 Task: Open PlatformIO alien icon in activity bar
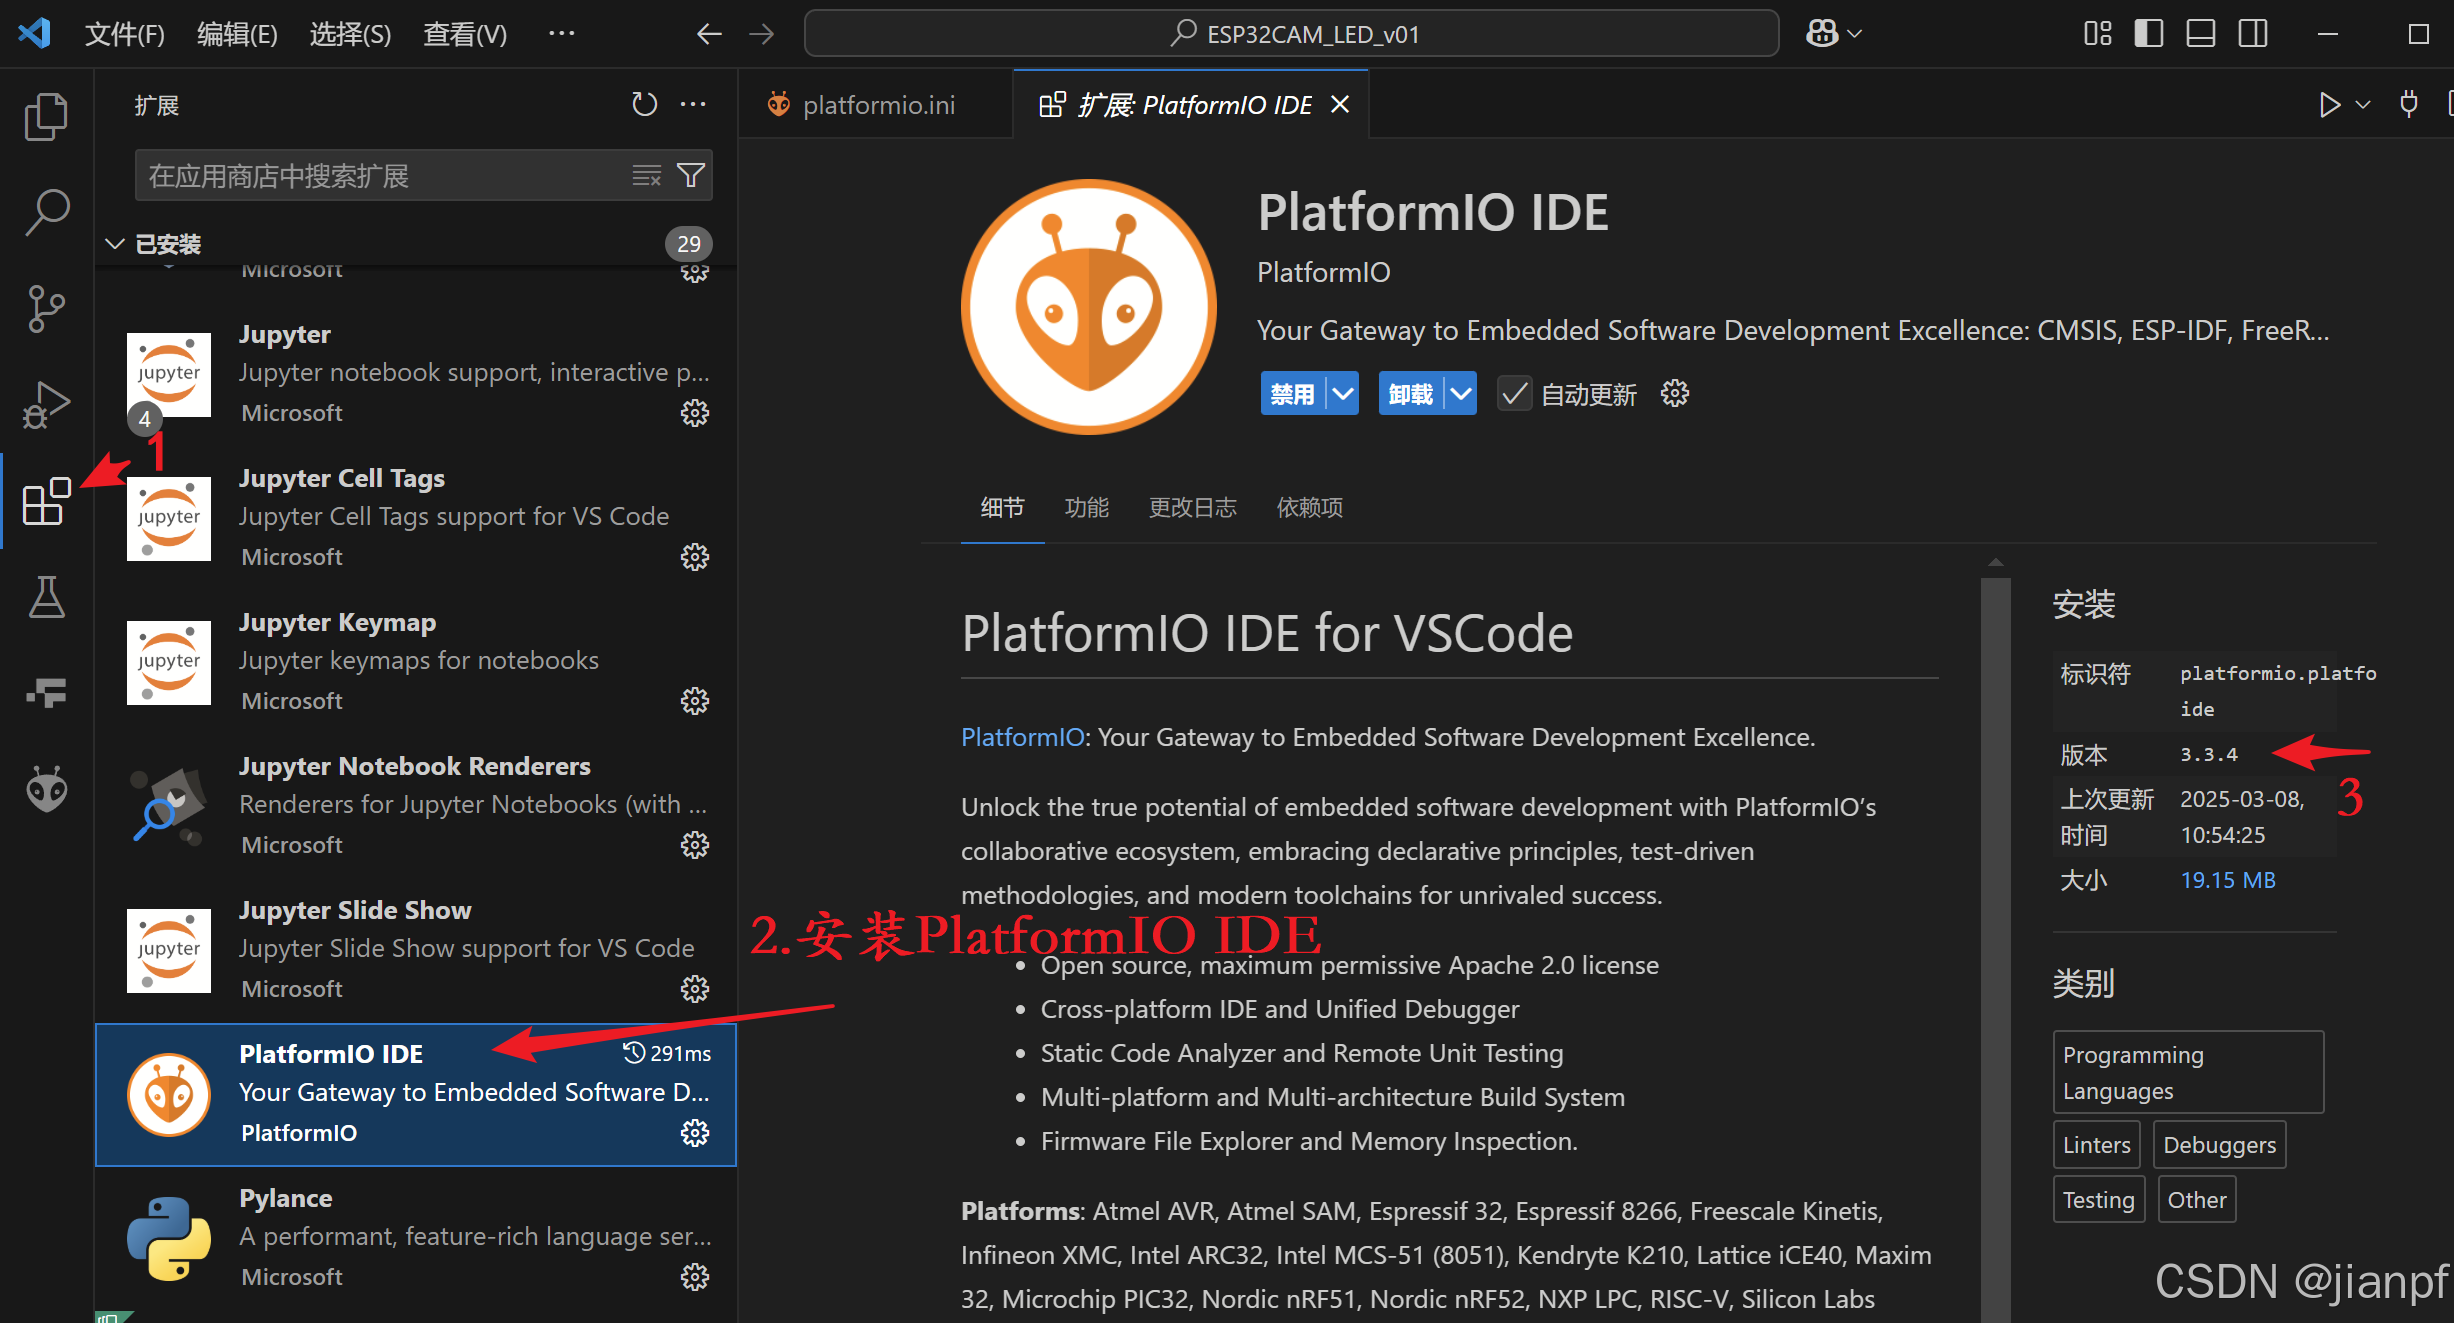(46, 790)
